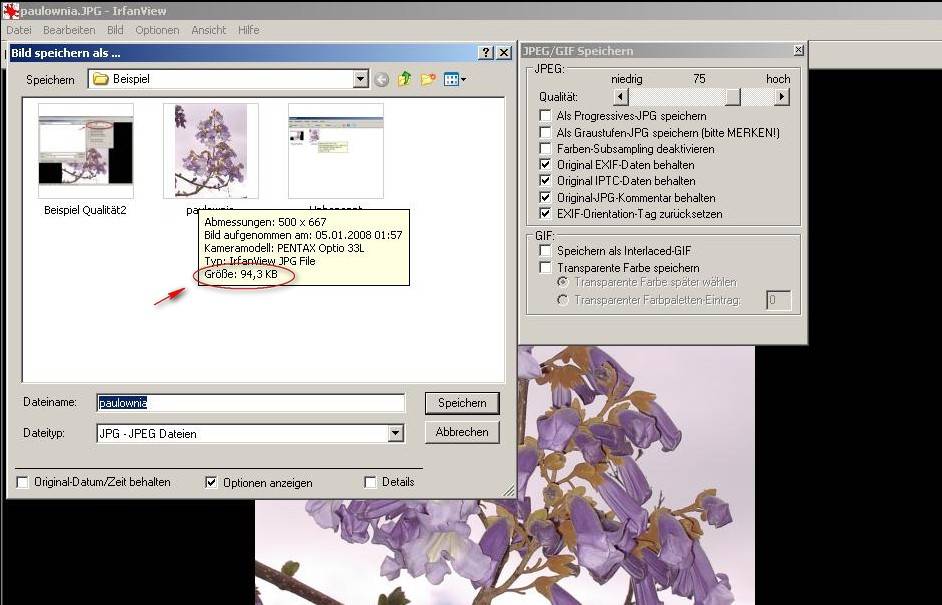This screenshot has height=605, width=942.
Task: Click quality slider right arrow
Action: click(x=781, y=97)
